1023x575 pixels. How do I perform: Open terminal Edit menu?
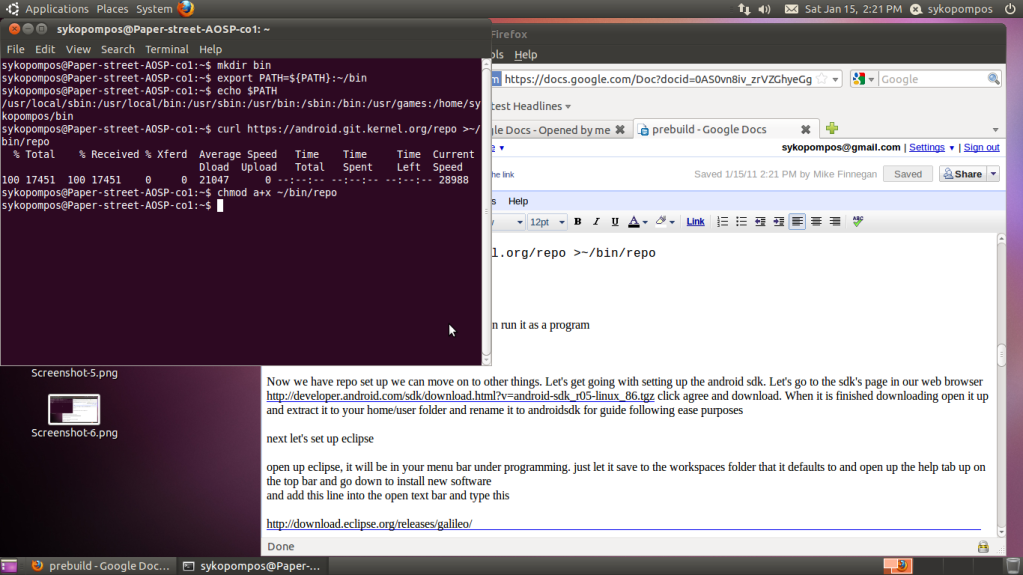45,49
